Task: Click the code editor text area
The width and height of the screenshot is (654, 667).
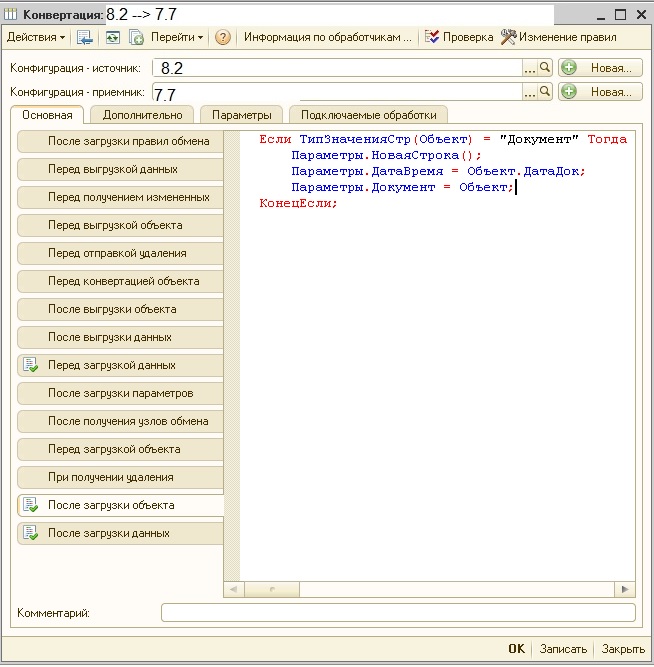Action: coord(437,356)
